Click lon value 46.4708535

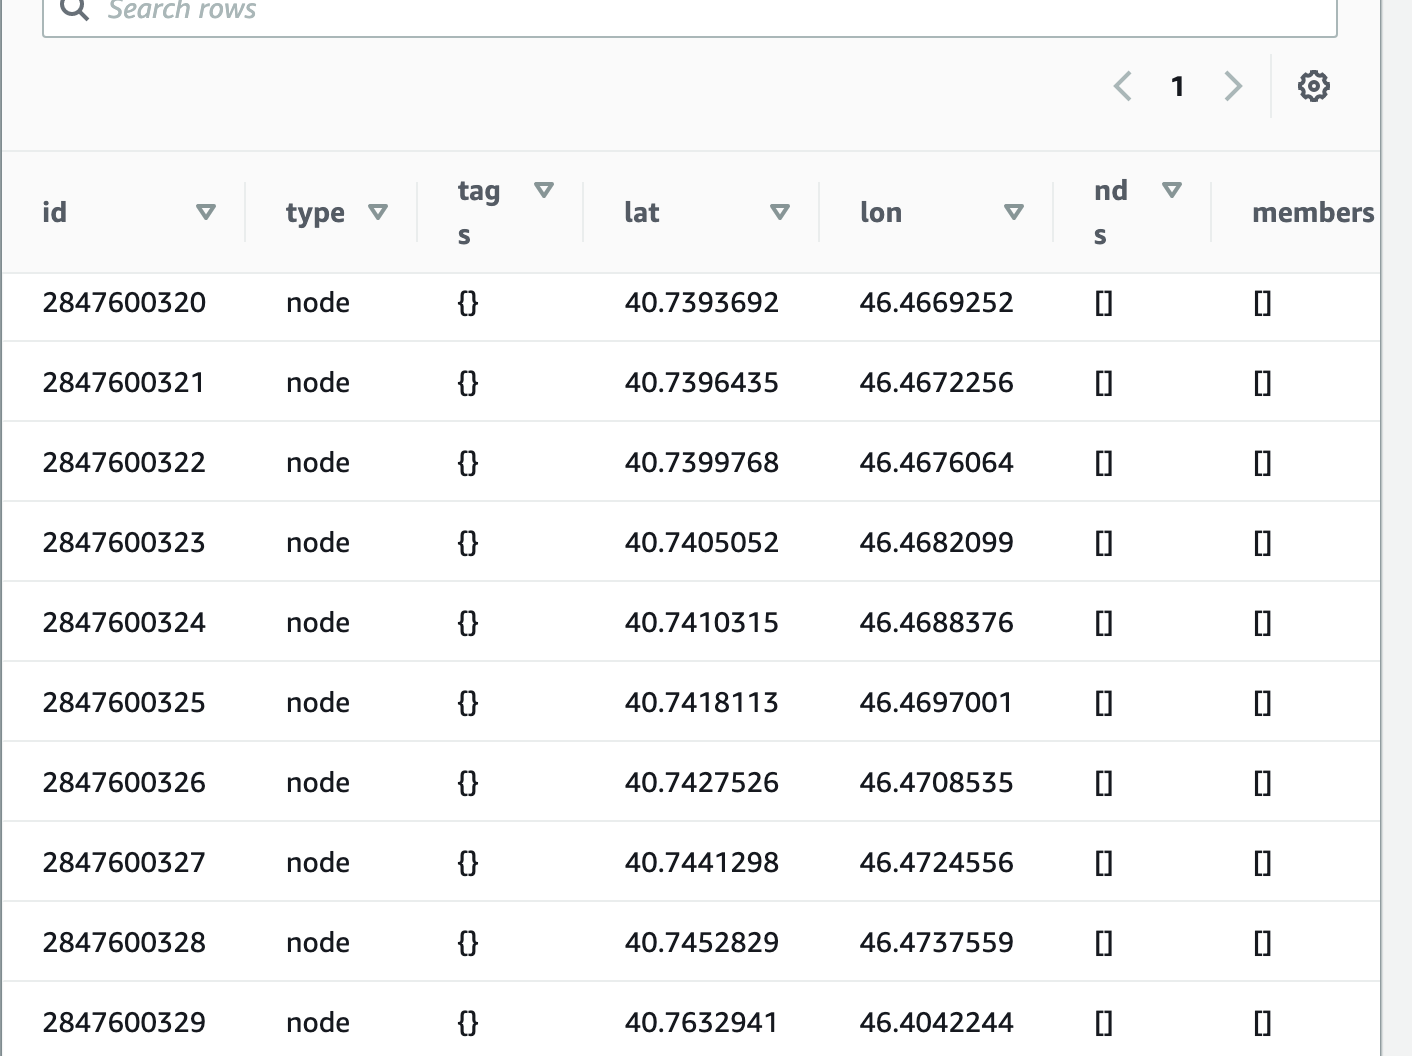pyautogui.click(x=936, y=782)
